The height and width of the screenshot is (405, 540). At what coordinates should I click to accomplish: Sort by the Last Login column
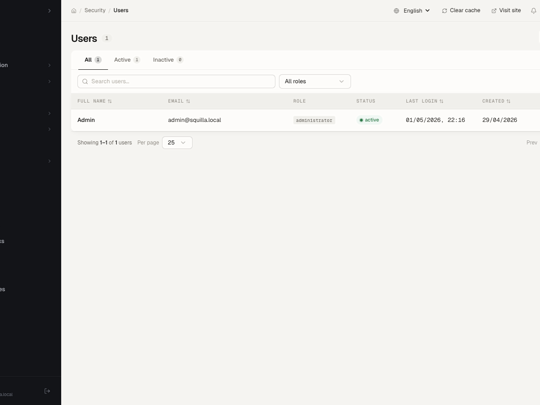coord(424,101)
